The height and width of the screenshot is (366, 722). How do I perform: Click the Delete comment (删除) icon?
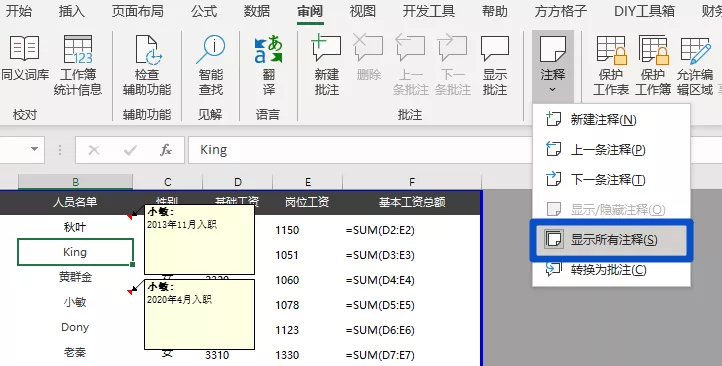(368, 58)
